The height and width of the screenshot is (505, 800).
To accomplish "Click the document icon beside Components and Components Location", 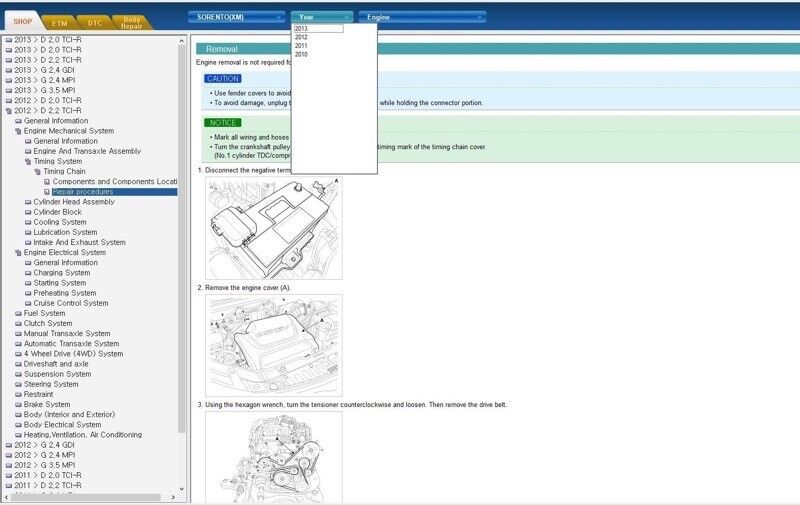I will [x=47, y=182].
